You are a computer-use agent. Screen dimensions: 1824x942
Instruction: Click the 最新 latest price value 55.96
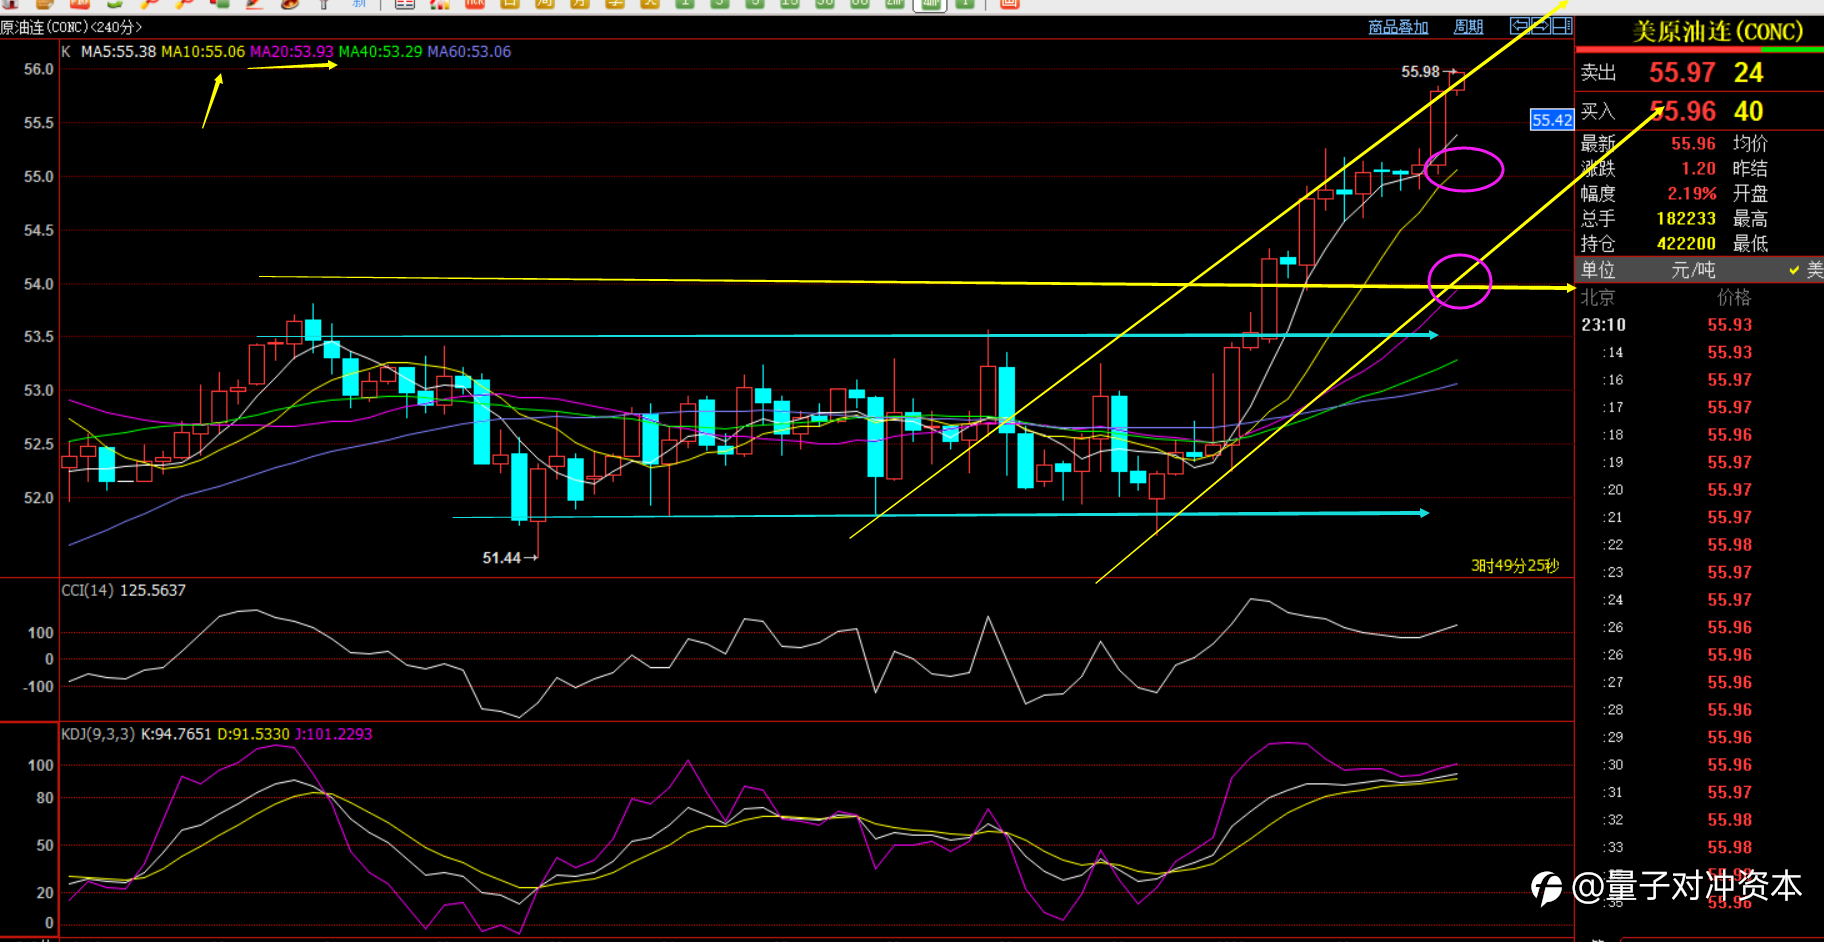[1693, 144]
